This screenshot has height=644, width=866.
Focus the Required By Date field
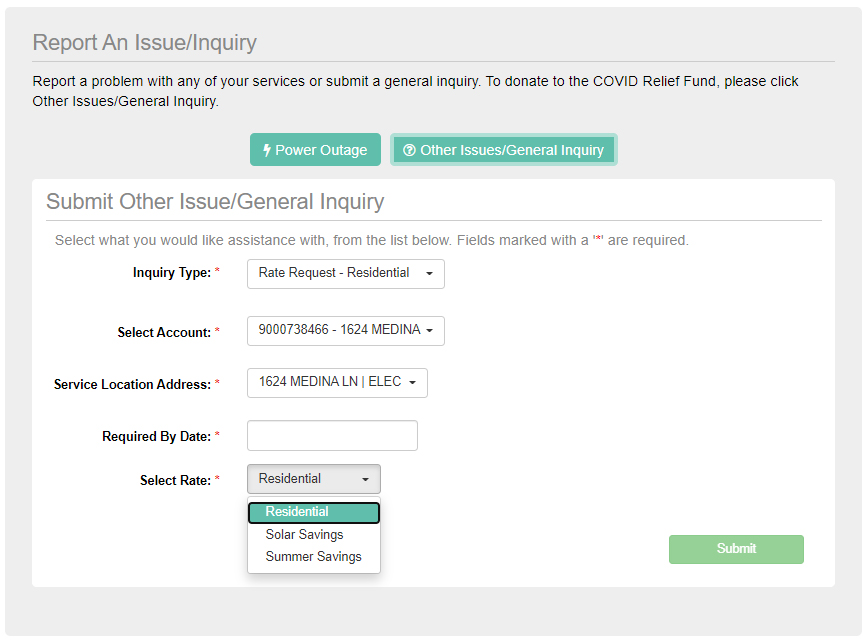tap(332, 436)
